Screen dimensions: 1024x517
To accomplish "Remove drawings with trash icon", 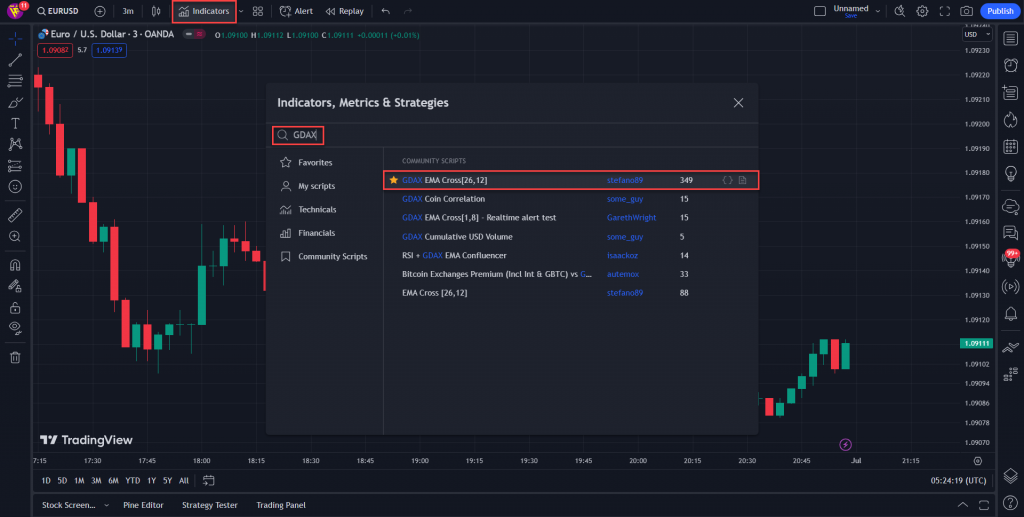I will [15, 357].
